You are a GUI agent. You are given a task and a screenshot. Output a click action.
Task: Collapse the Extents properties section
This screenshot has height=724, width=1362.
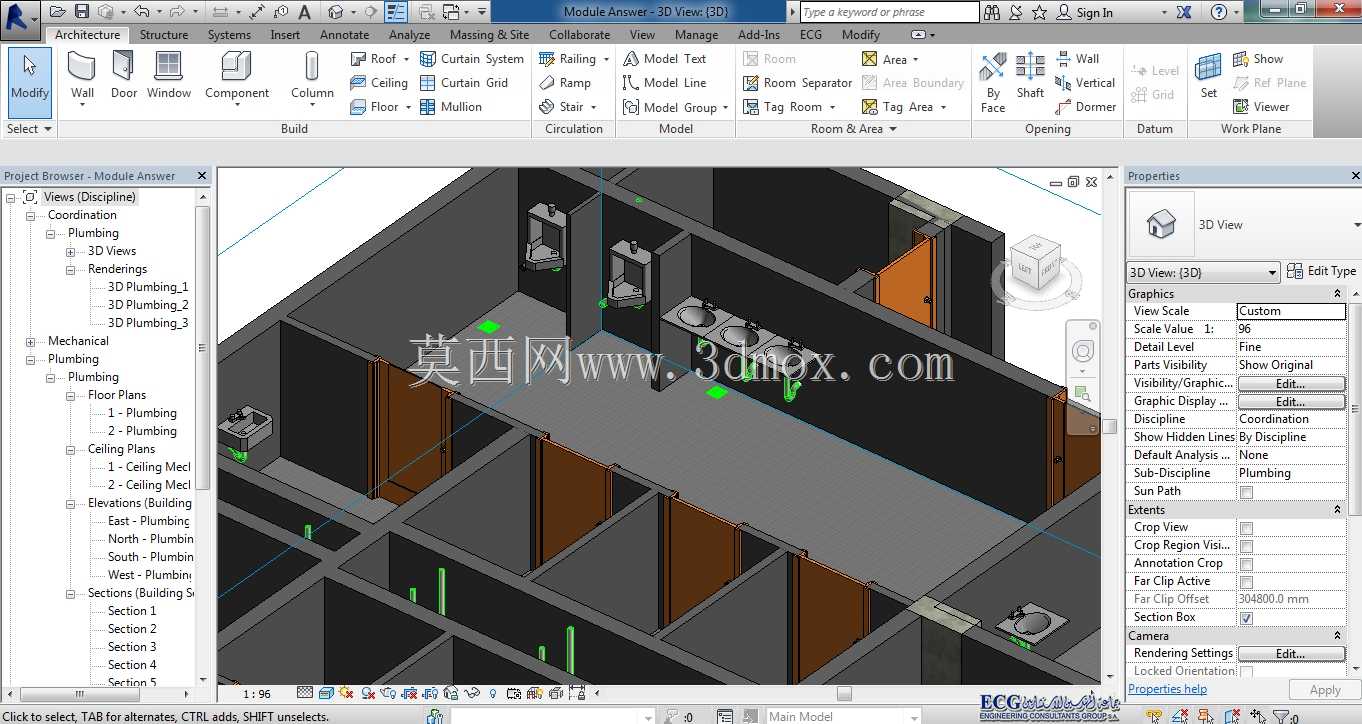[x=1337, y=510]
